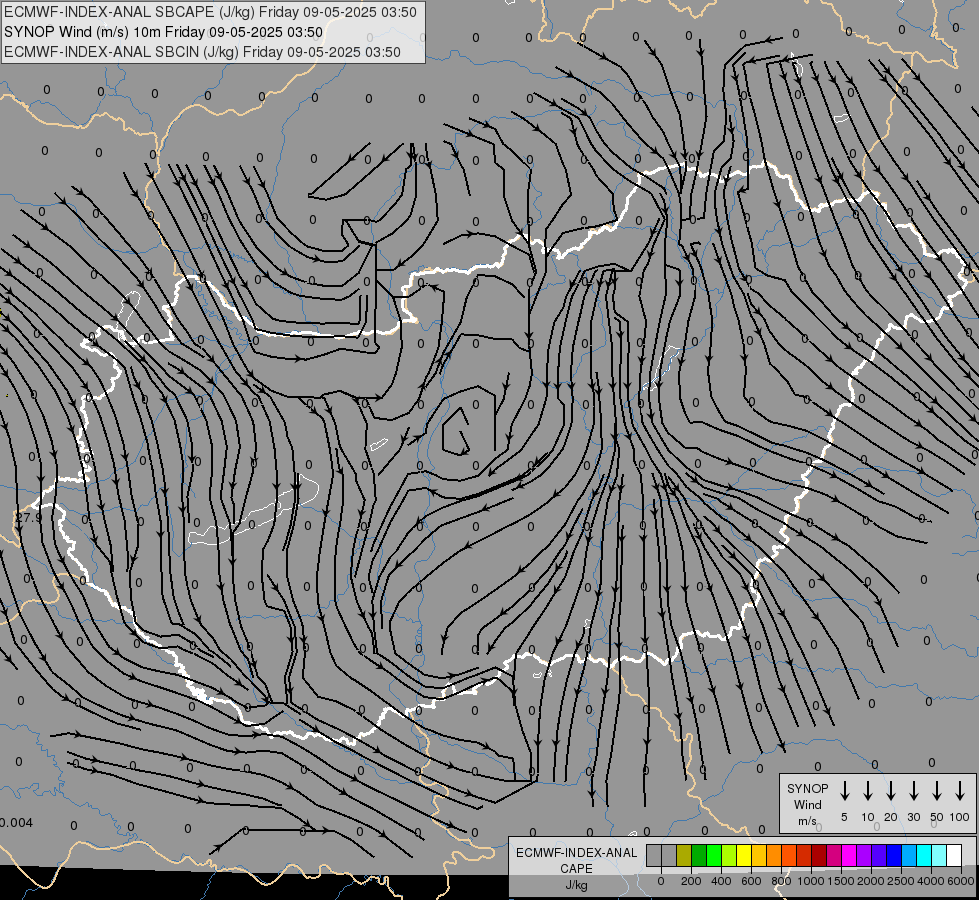Pick the yellow-green CAPE legend swatch
This screenshot has width=979, height=900.
click(729, 856)
